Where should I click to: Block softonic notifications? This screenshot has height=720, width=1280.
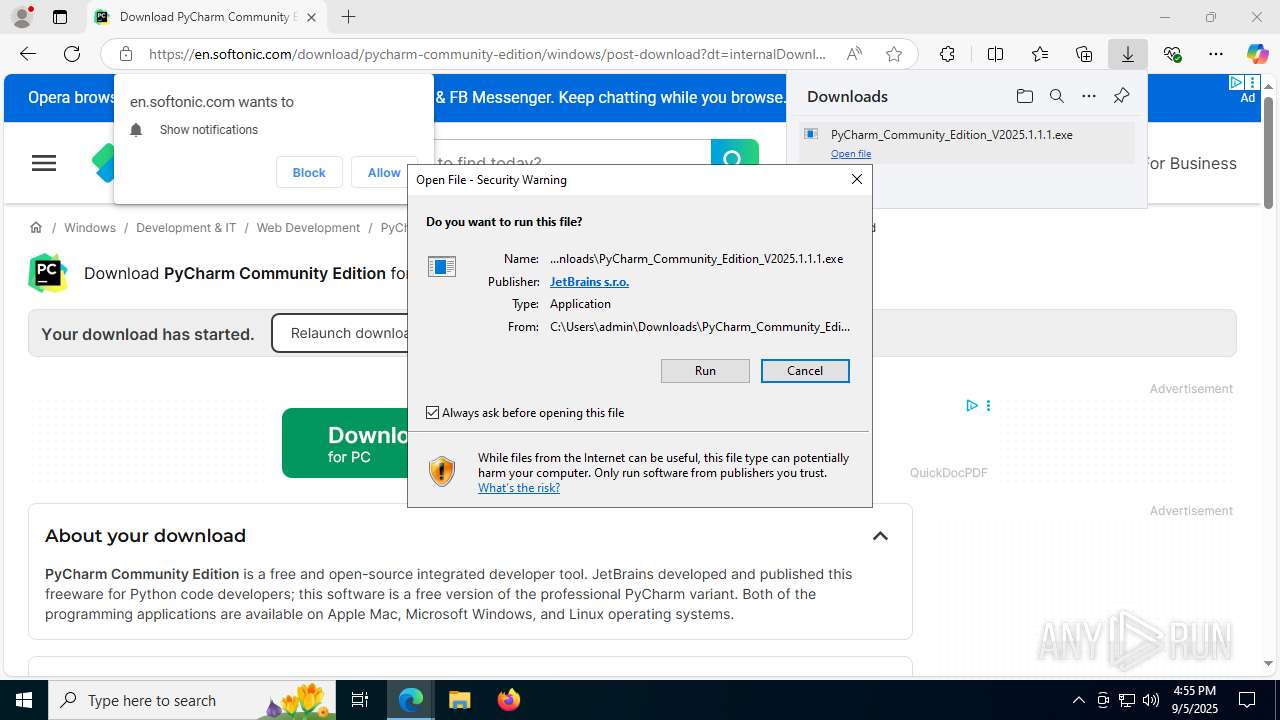click(x=309, y=172)
